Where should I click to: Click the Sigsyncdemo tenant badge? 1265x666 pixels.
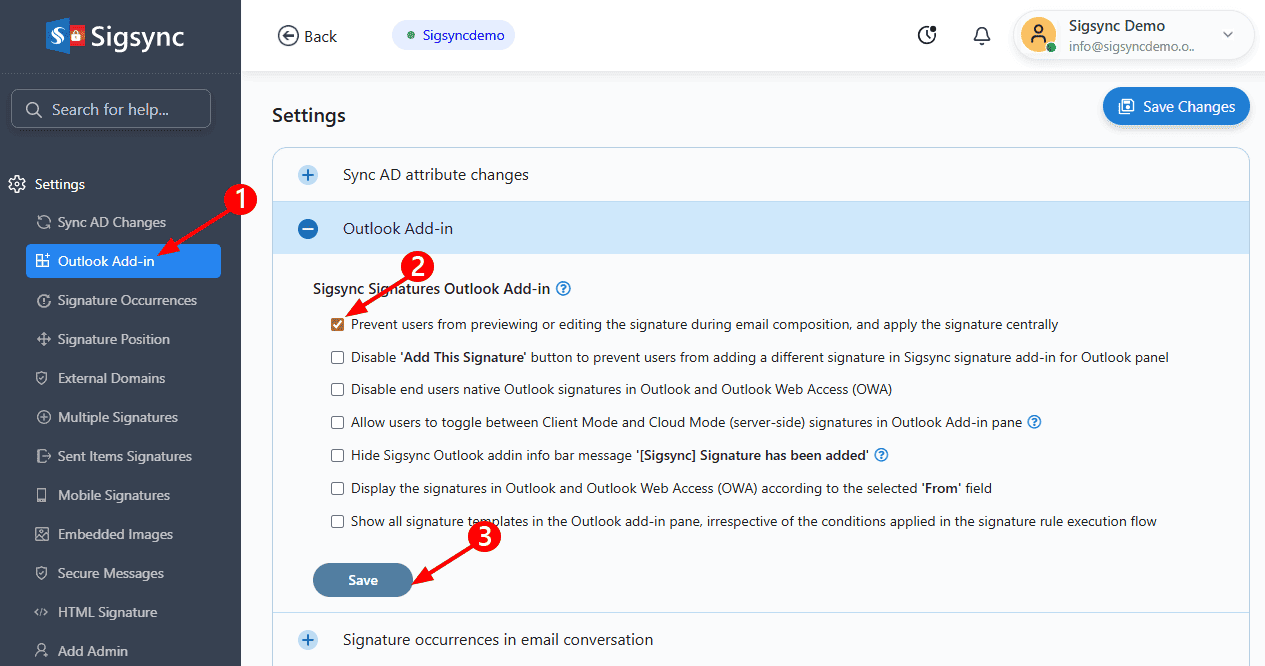[454, 36]
